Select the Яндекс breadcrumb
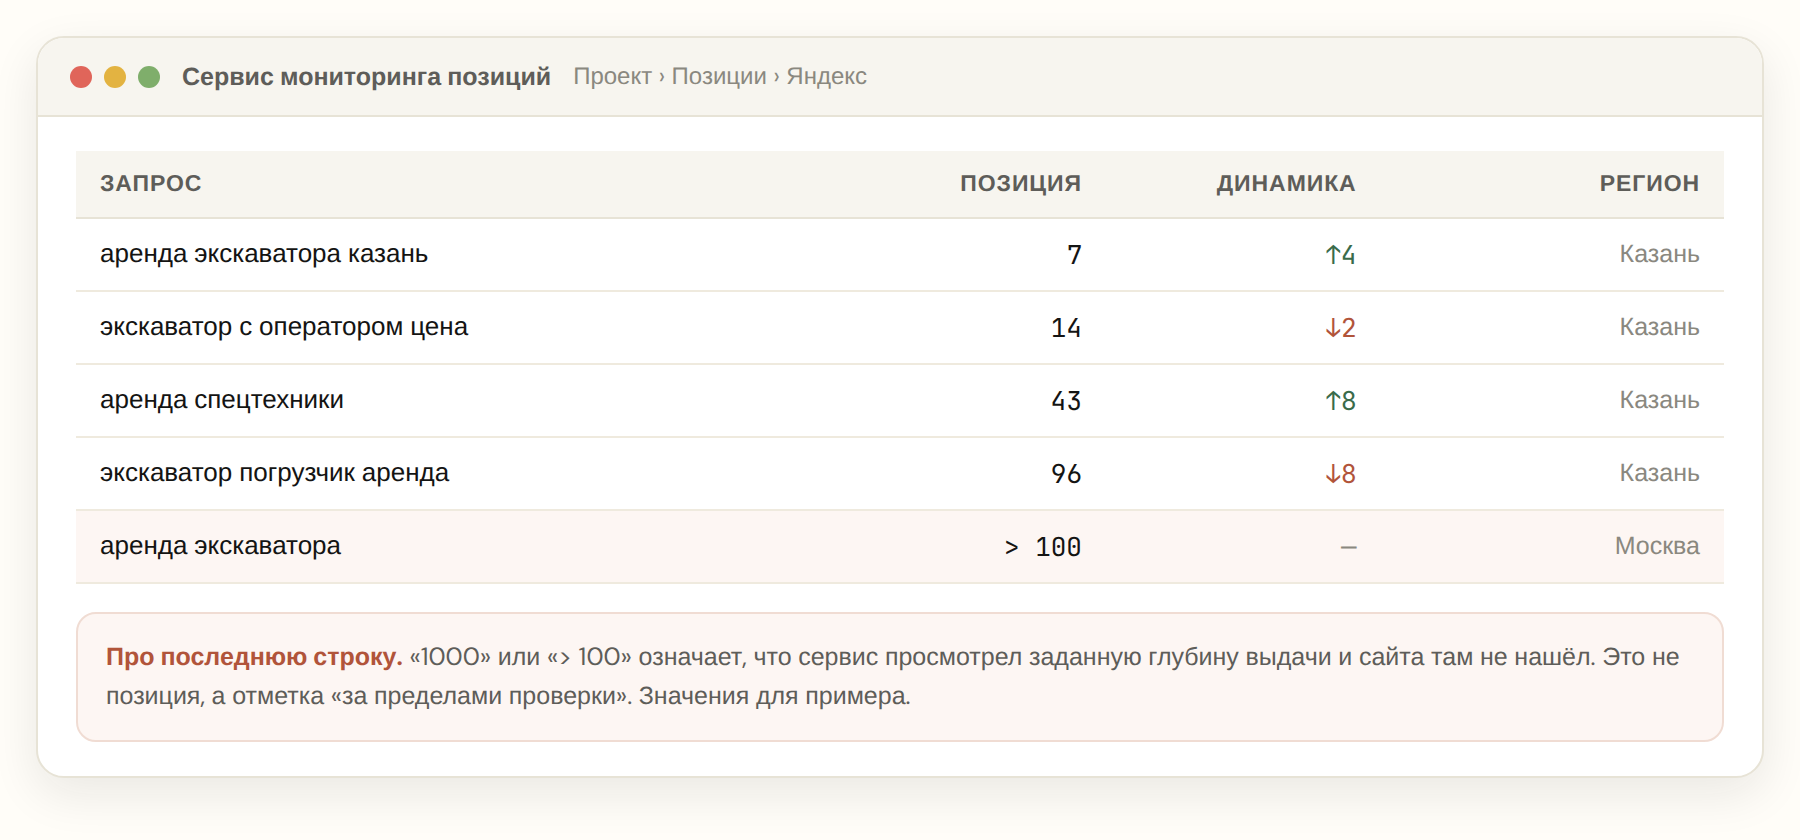1800x840 pixels. [x=826, y=77]
